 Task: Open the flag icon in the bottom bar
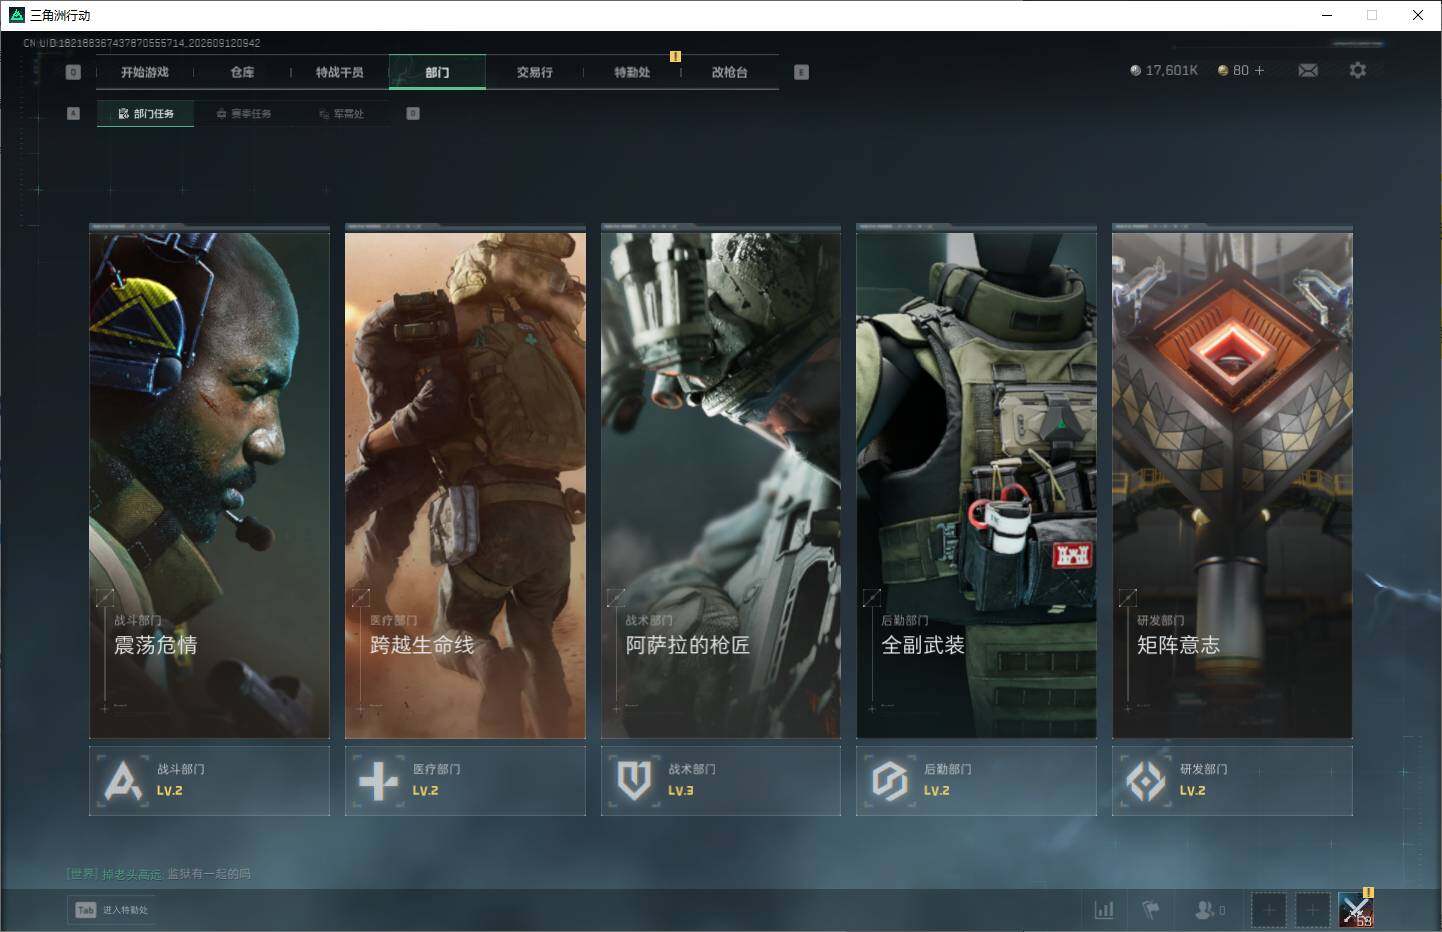(1151, 910)
